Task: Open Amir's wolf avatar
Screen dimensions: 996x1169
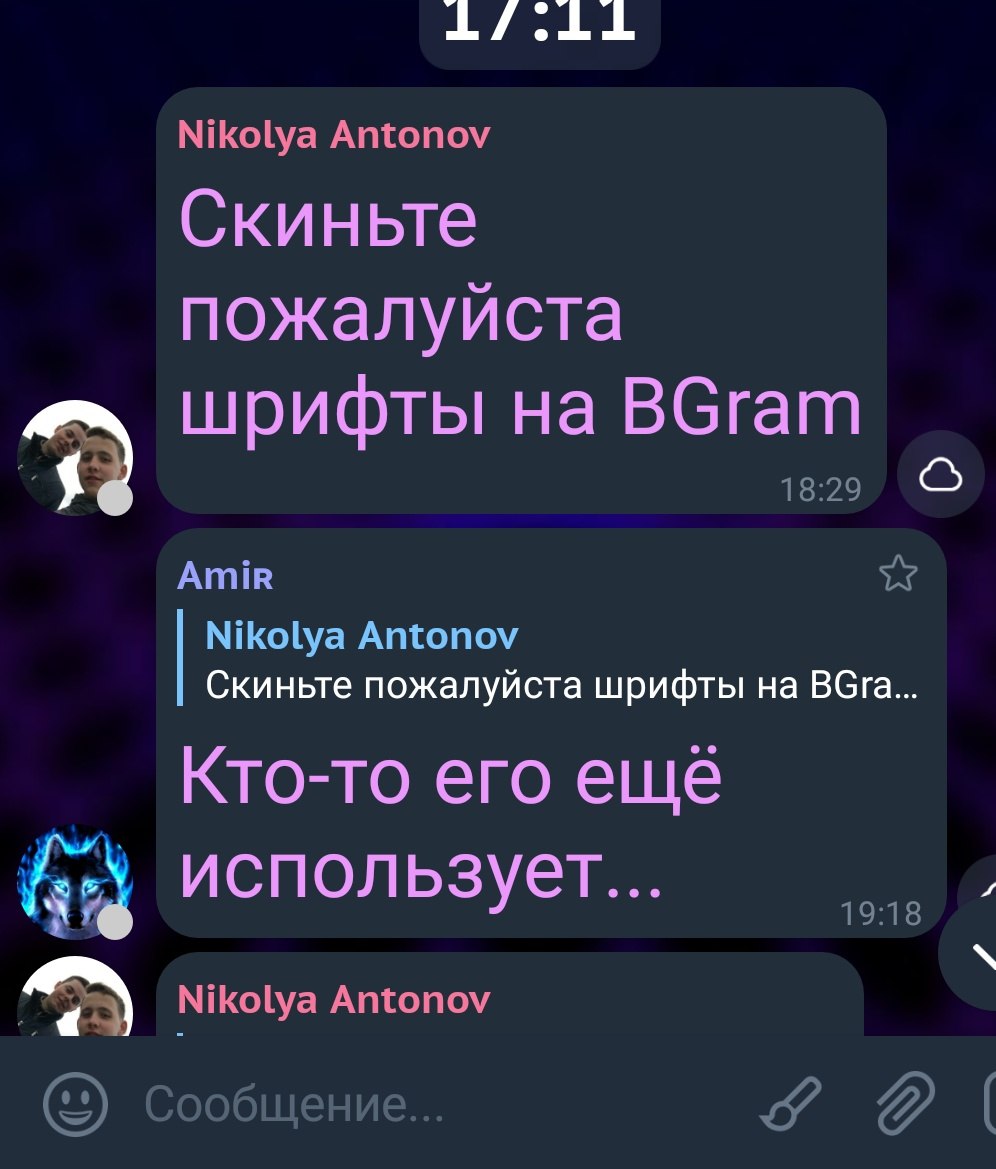Action: click(x=75, y=881)
